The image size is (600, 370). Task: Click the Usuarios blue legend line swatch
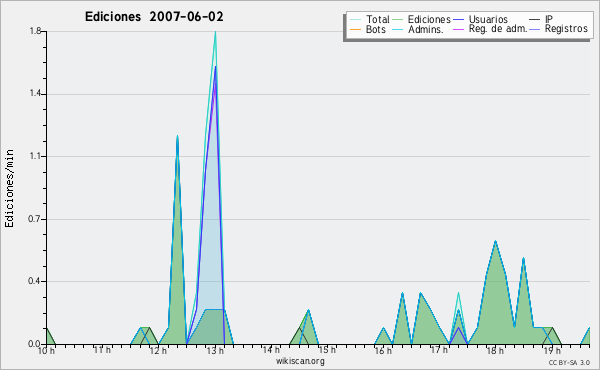pyautogui.click(x=458, y=20)
